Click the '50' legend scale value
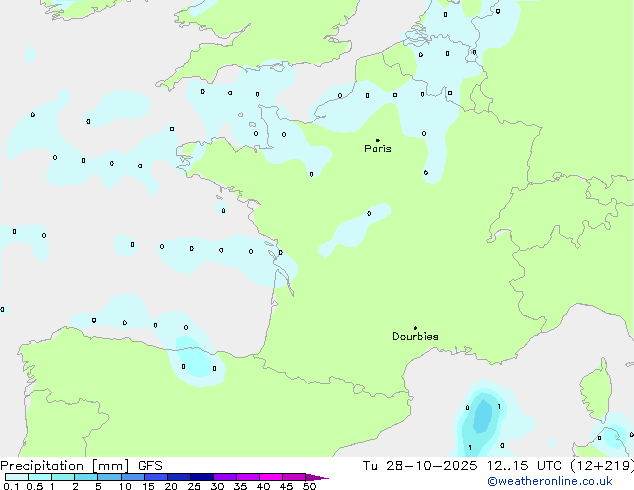The image size is (634, 490). [309, 486]
